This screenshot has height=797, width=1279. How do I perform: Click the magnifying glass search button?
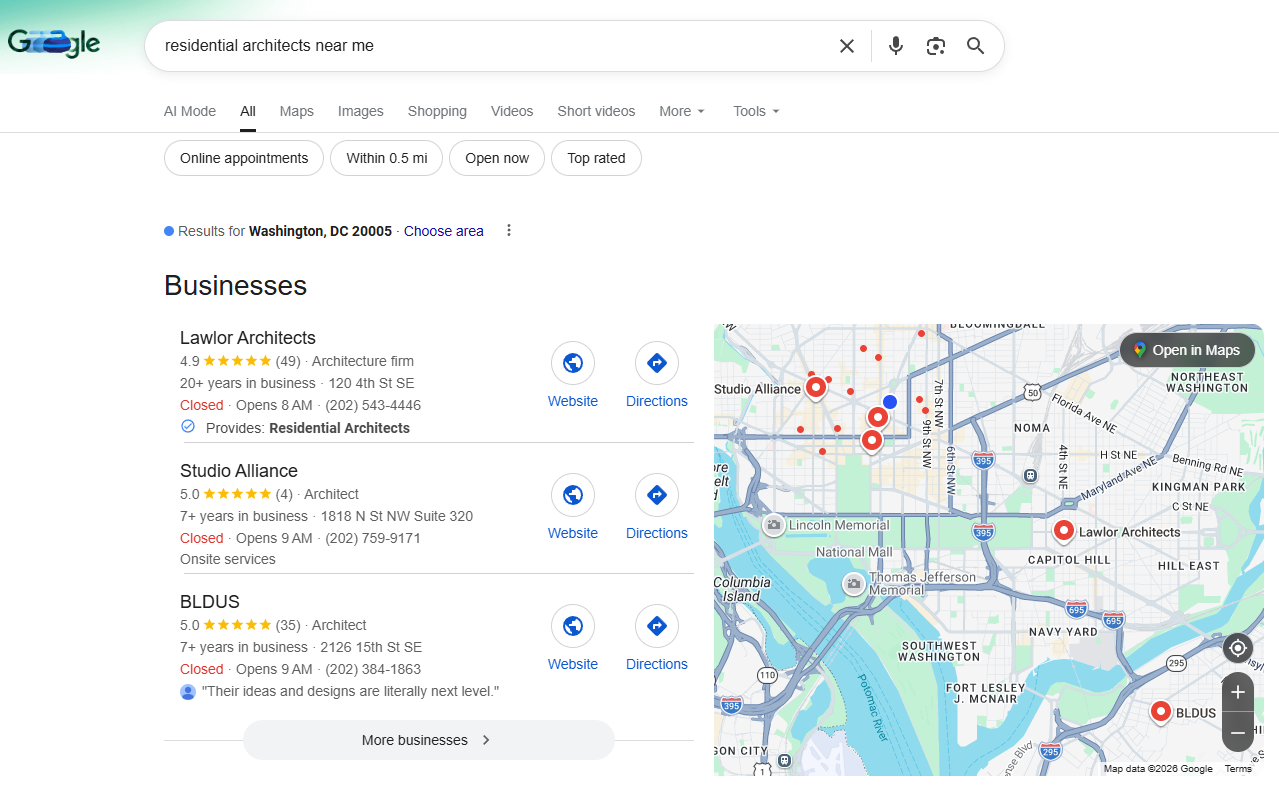tap(975, 46)
